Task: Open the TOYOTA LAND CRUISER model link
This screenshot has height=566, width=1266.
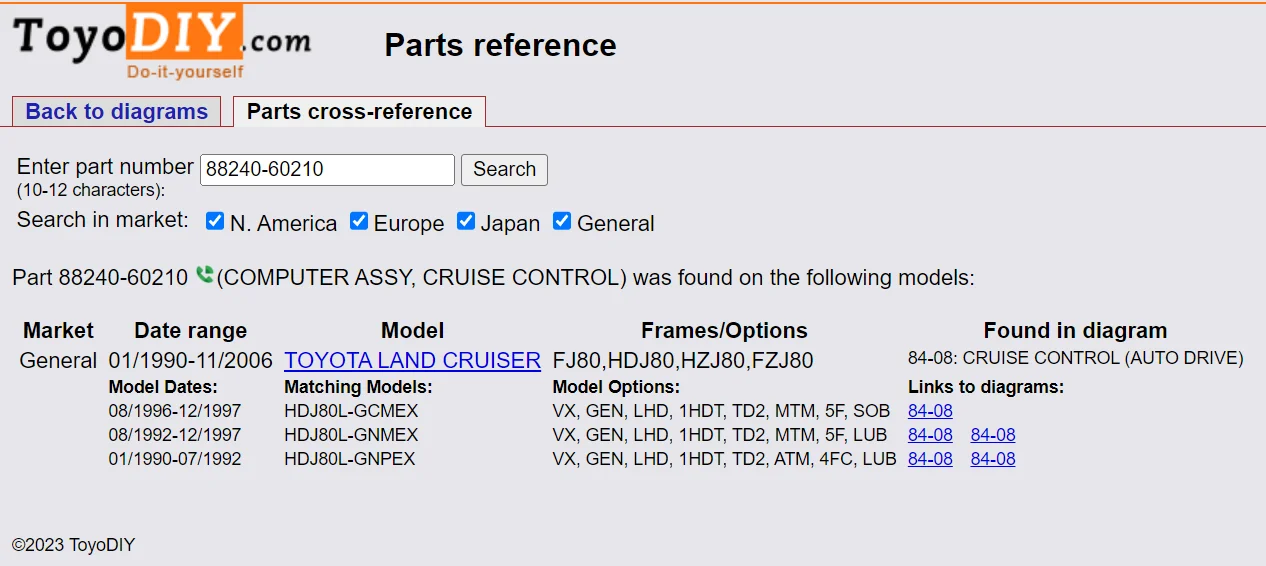Action: click(x=412, y=360)
